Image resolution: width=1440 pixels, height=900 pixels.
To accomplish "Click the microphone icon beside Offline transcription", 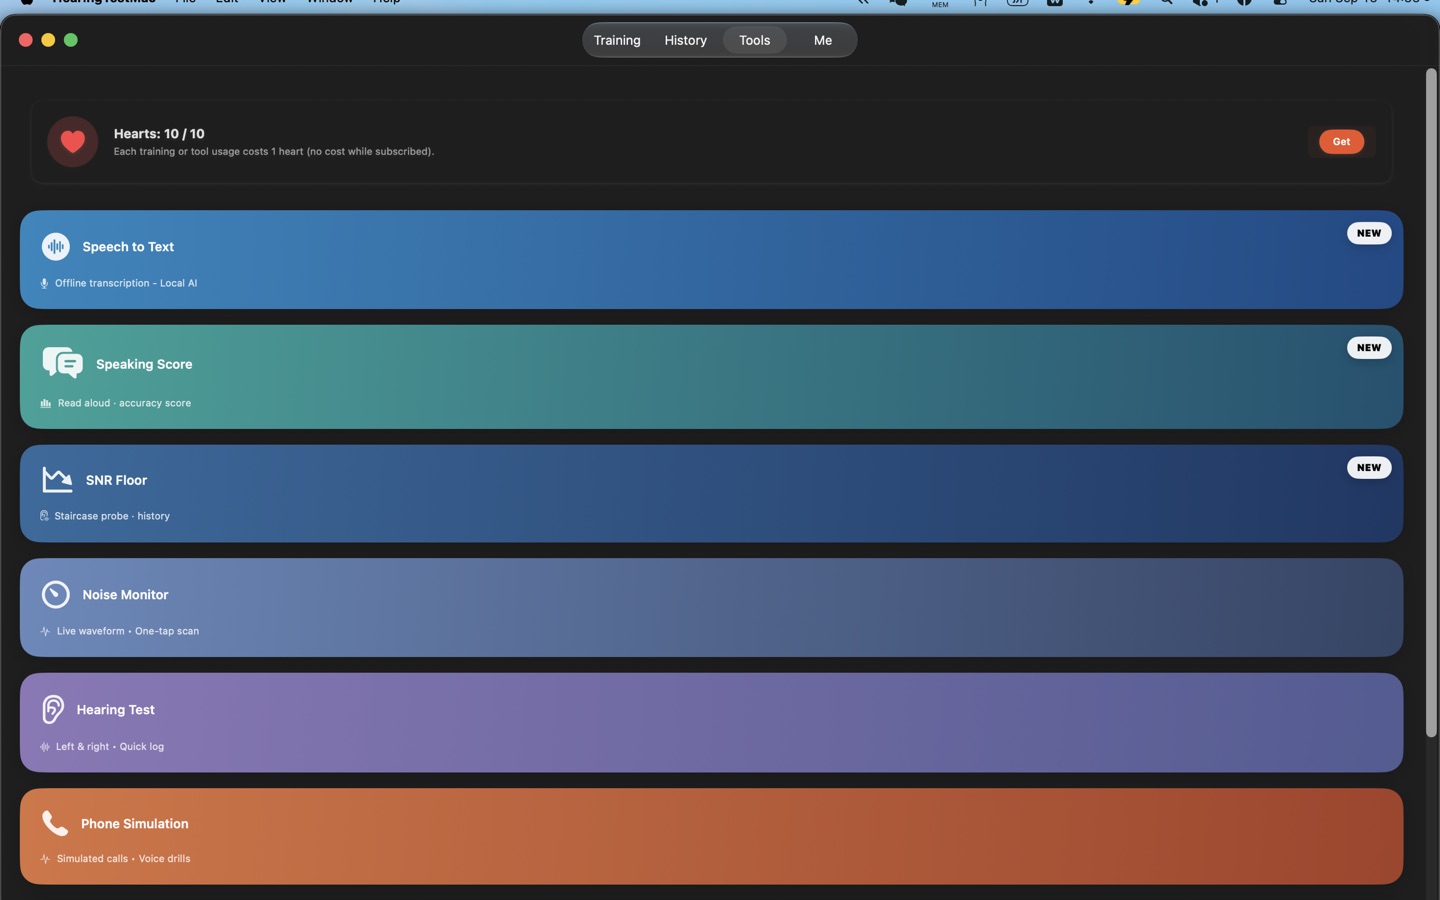I will (x=44, y=284).
